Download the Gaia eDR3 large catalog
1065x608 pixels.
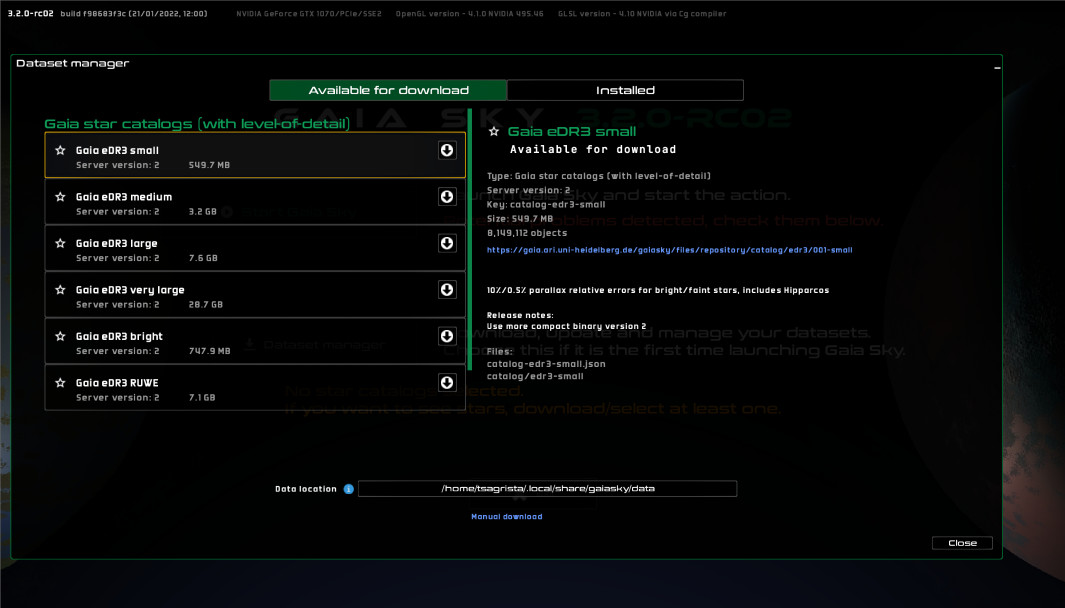[446, 243]
